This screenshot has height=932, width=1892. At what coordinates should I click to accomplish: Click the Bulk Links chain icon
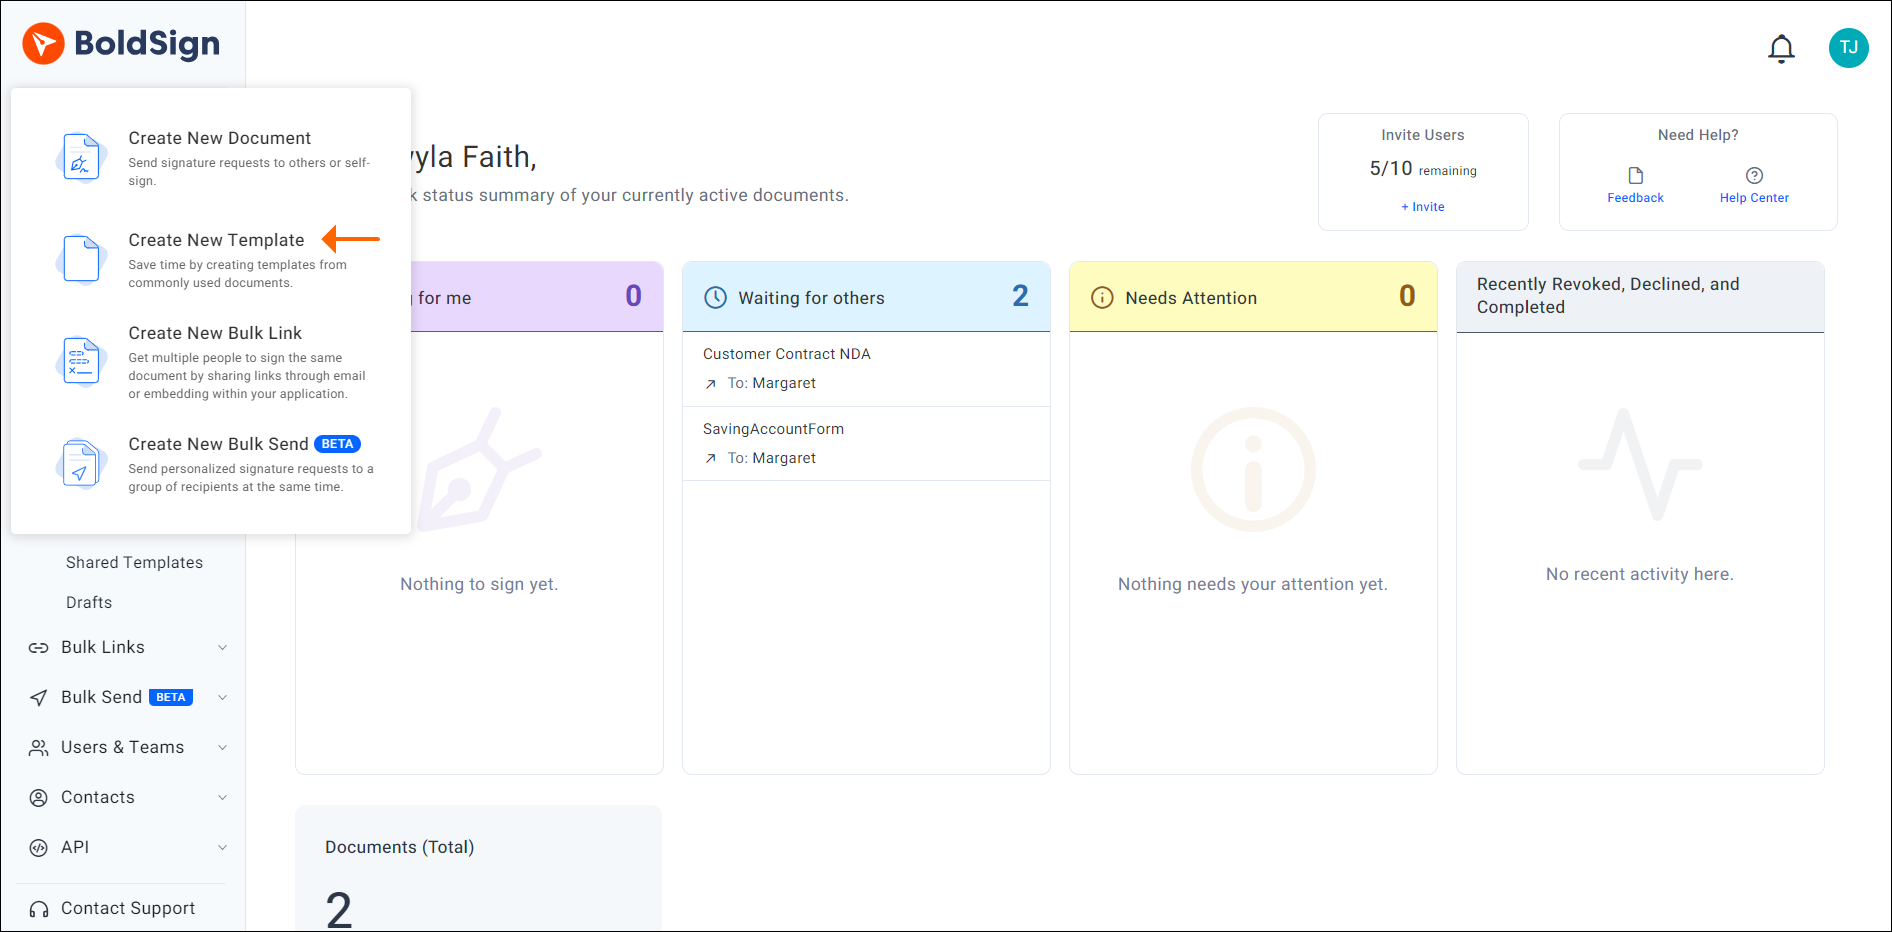tap(38, 648)
